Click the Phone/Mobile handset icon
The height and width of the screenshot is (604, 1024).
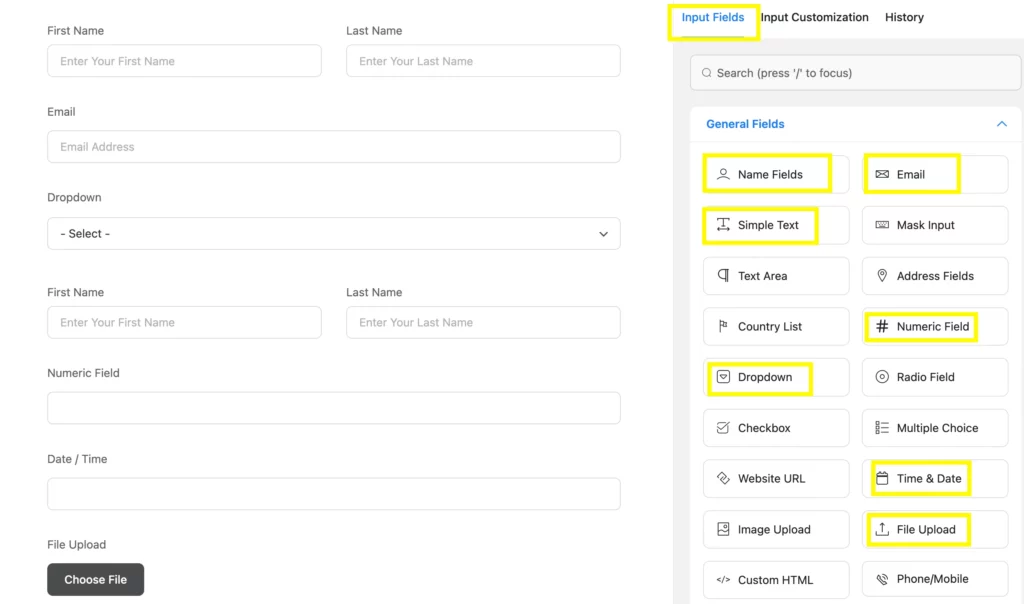pos(883,578)
